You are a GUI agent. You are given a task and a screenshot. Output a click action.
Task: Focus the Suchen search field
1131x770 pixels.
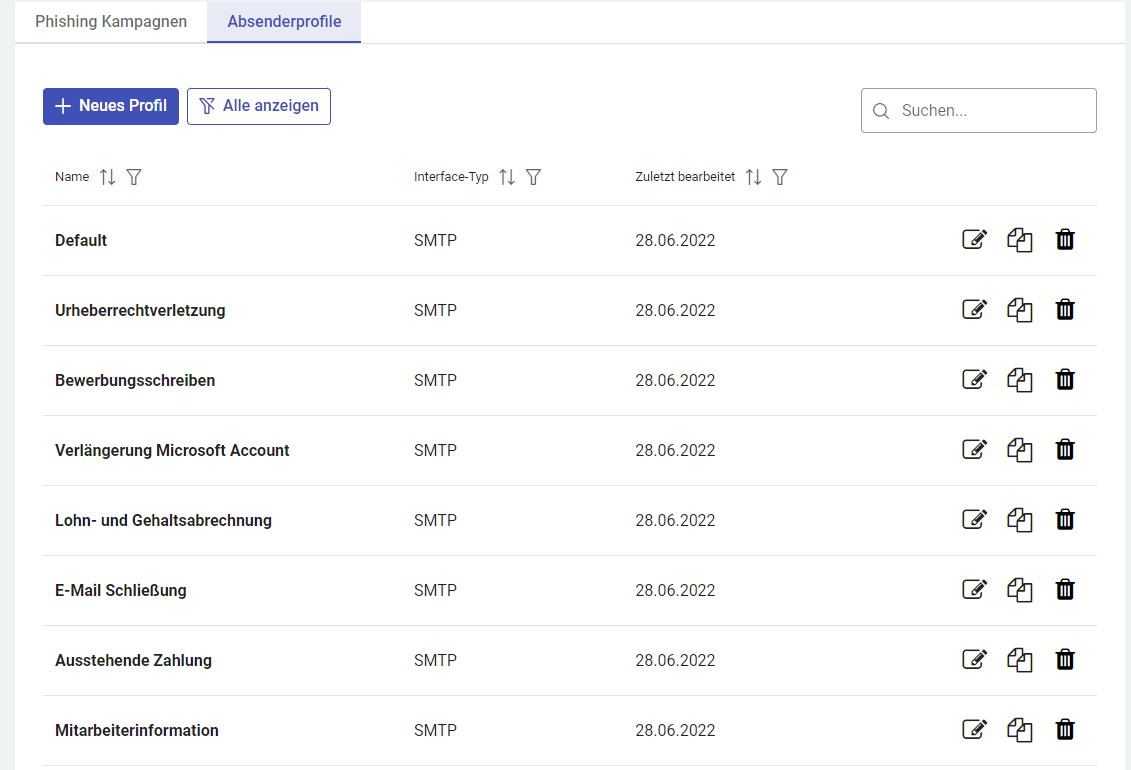(x=990, y=111)
